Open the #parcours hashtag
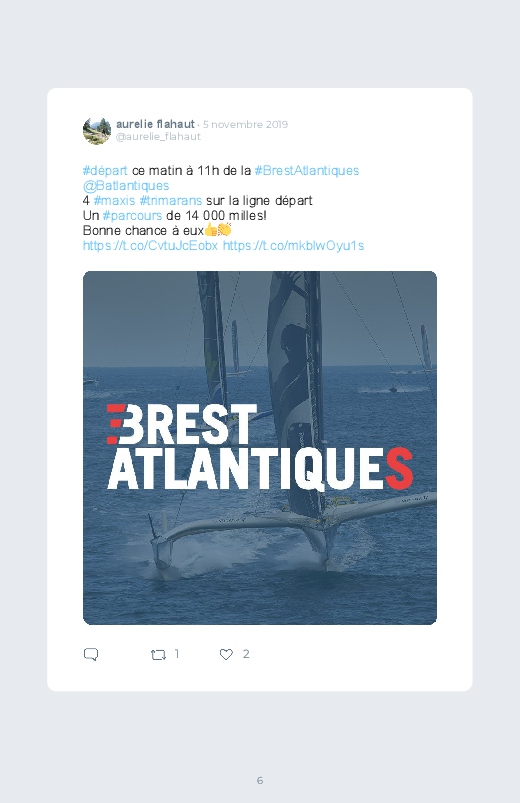Image resolution: width=520 pixels, height=803 pixels. click(x=132, y=215)
